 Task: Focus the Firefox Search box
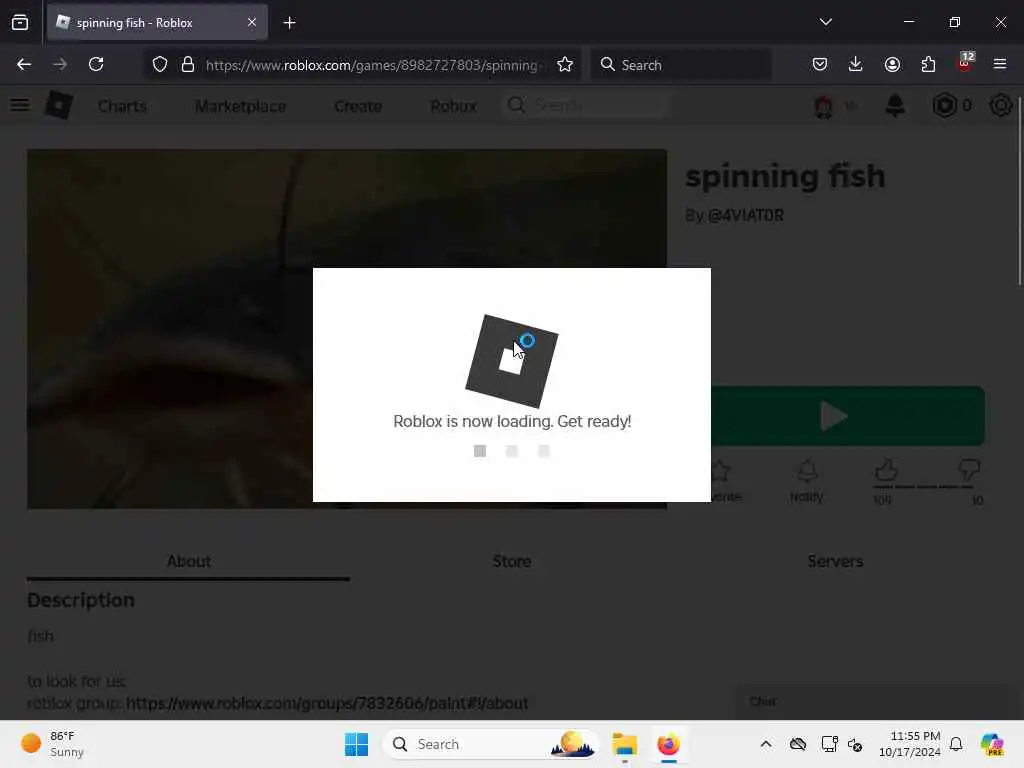pos(681,65)
